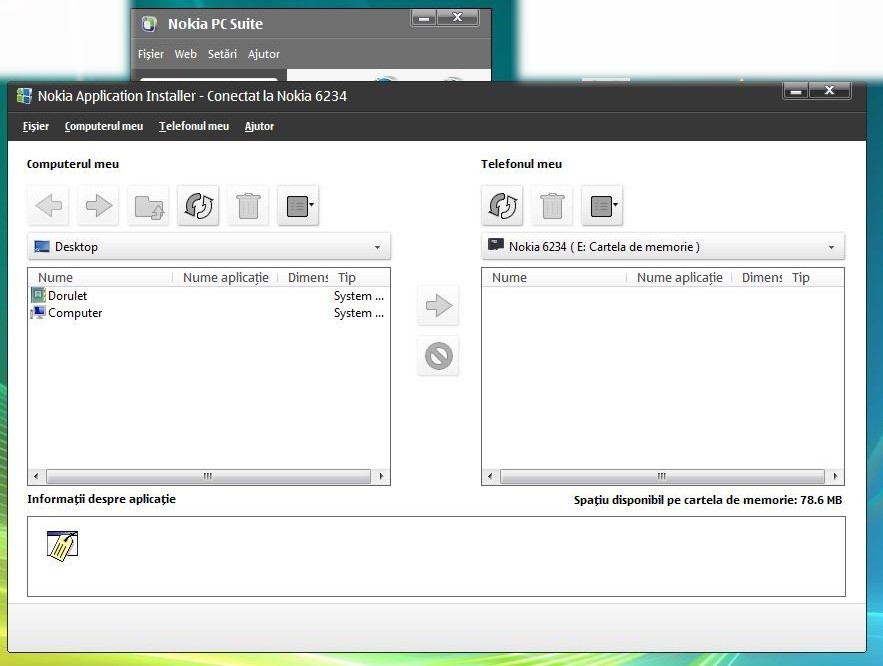
Task: Click the 'System ...' type of Dorulet row
Action: click(359, 296)
